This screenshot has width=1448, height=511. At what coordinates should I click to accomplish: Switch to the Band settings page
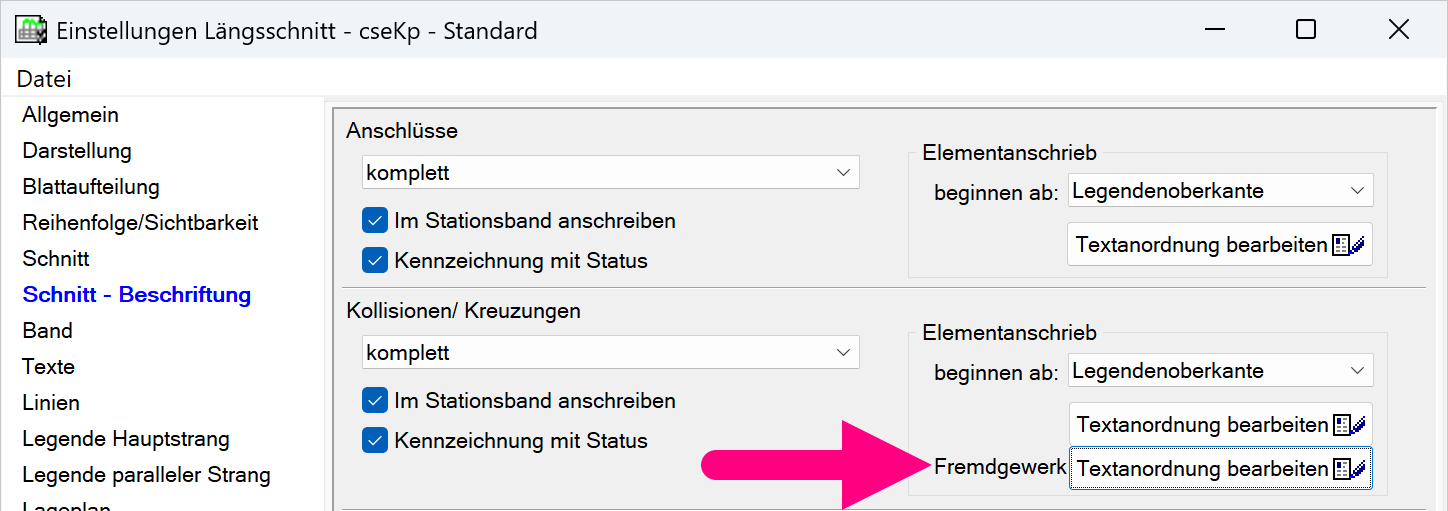pyautogui.click(x=47, y=331)
